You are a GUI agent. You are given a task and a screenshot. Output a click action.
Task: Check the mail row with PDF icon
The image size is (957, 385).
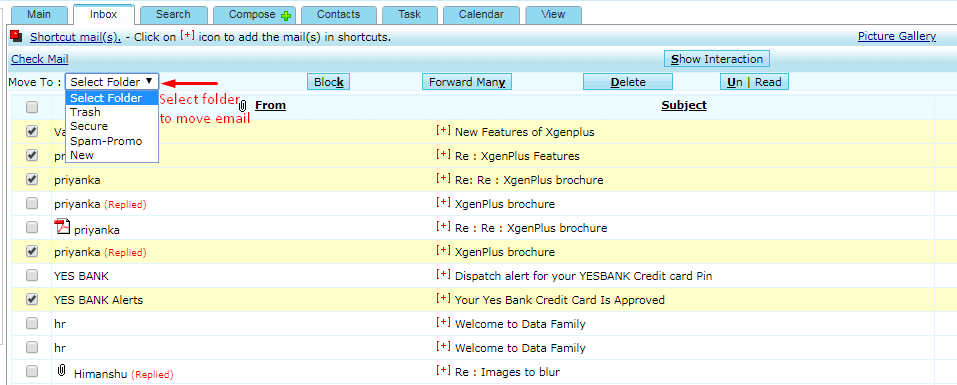[32, 227]
